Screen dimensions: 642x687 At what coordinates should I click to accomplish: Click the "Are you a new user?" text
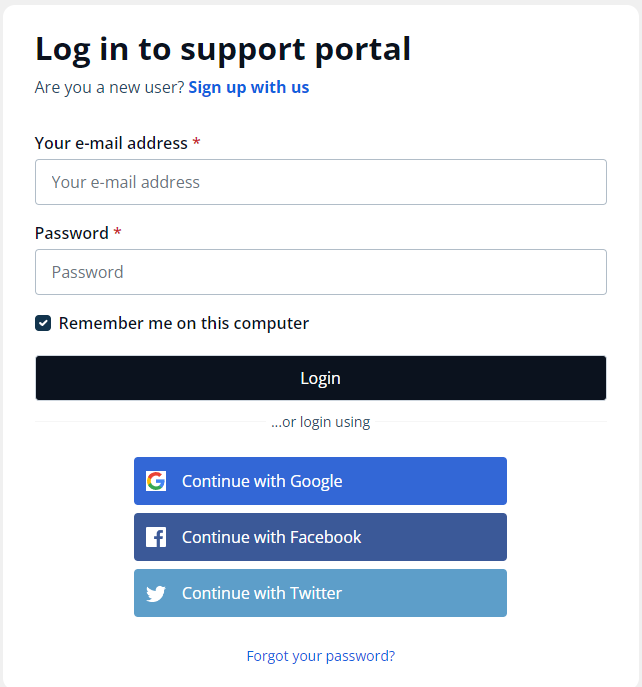click(109, 87)
